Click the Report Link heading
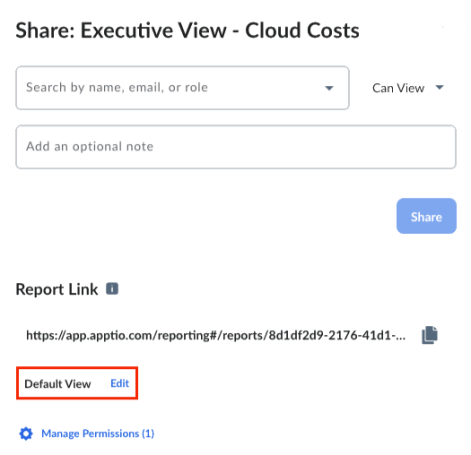Viewport: 471px width, 455px height. point(57,289)
